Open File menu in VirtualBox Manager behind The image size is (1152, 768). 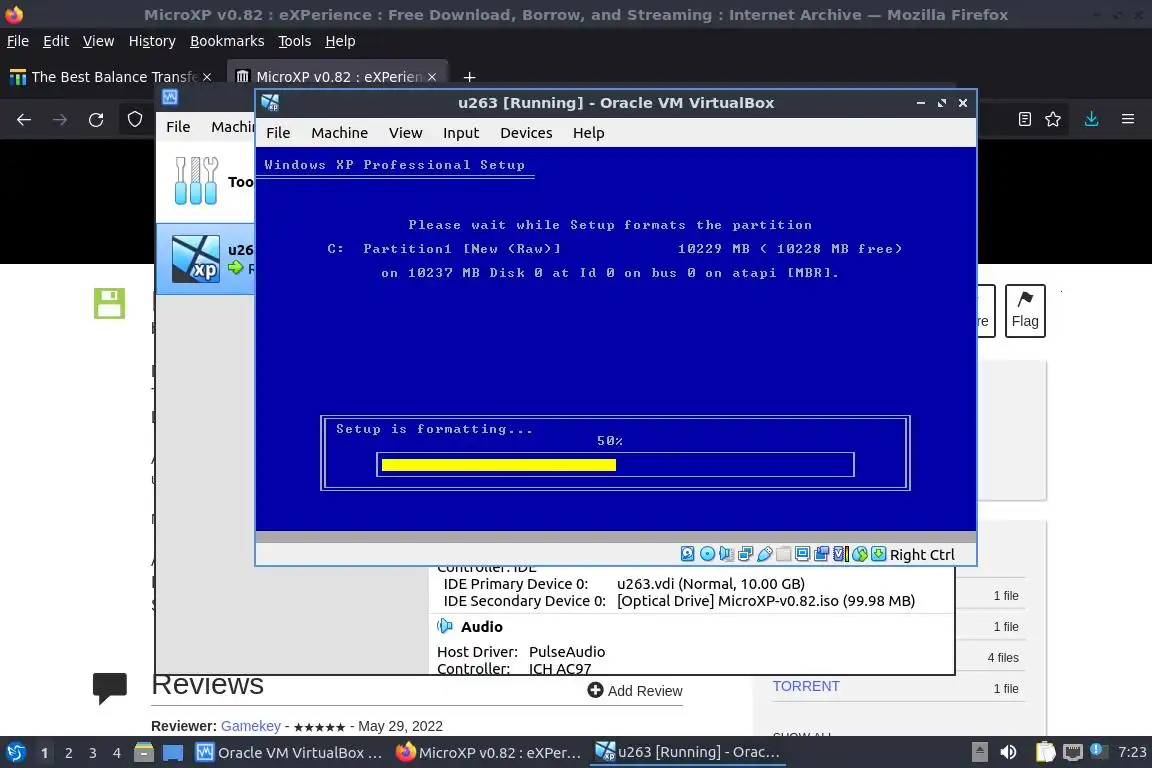click(178, 127)
